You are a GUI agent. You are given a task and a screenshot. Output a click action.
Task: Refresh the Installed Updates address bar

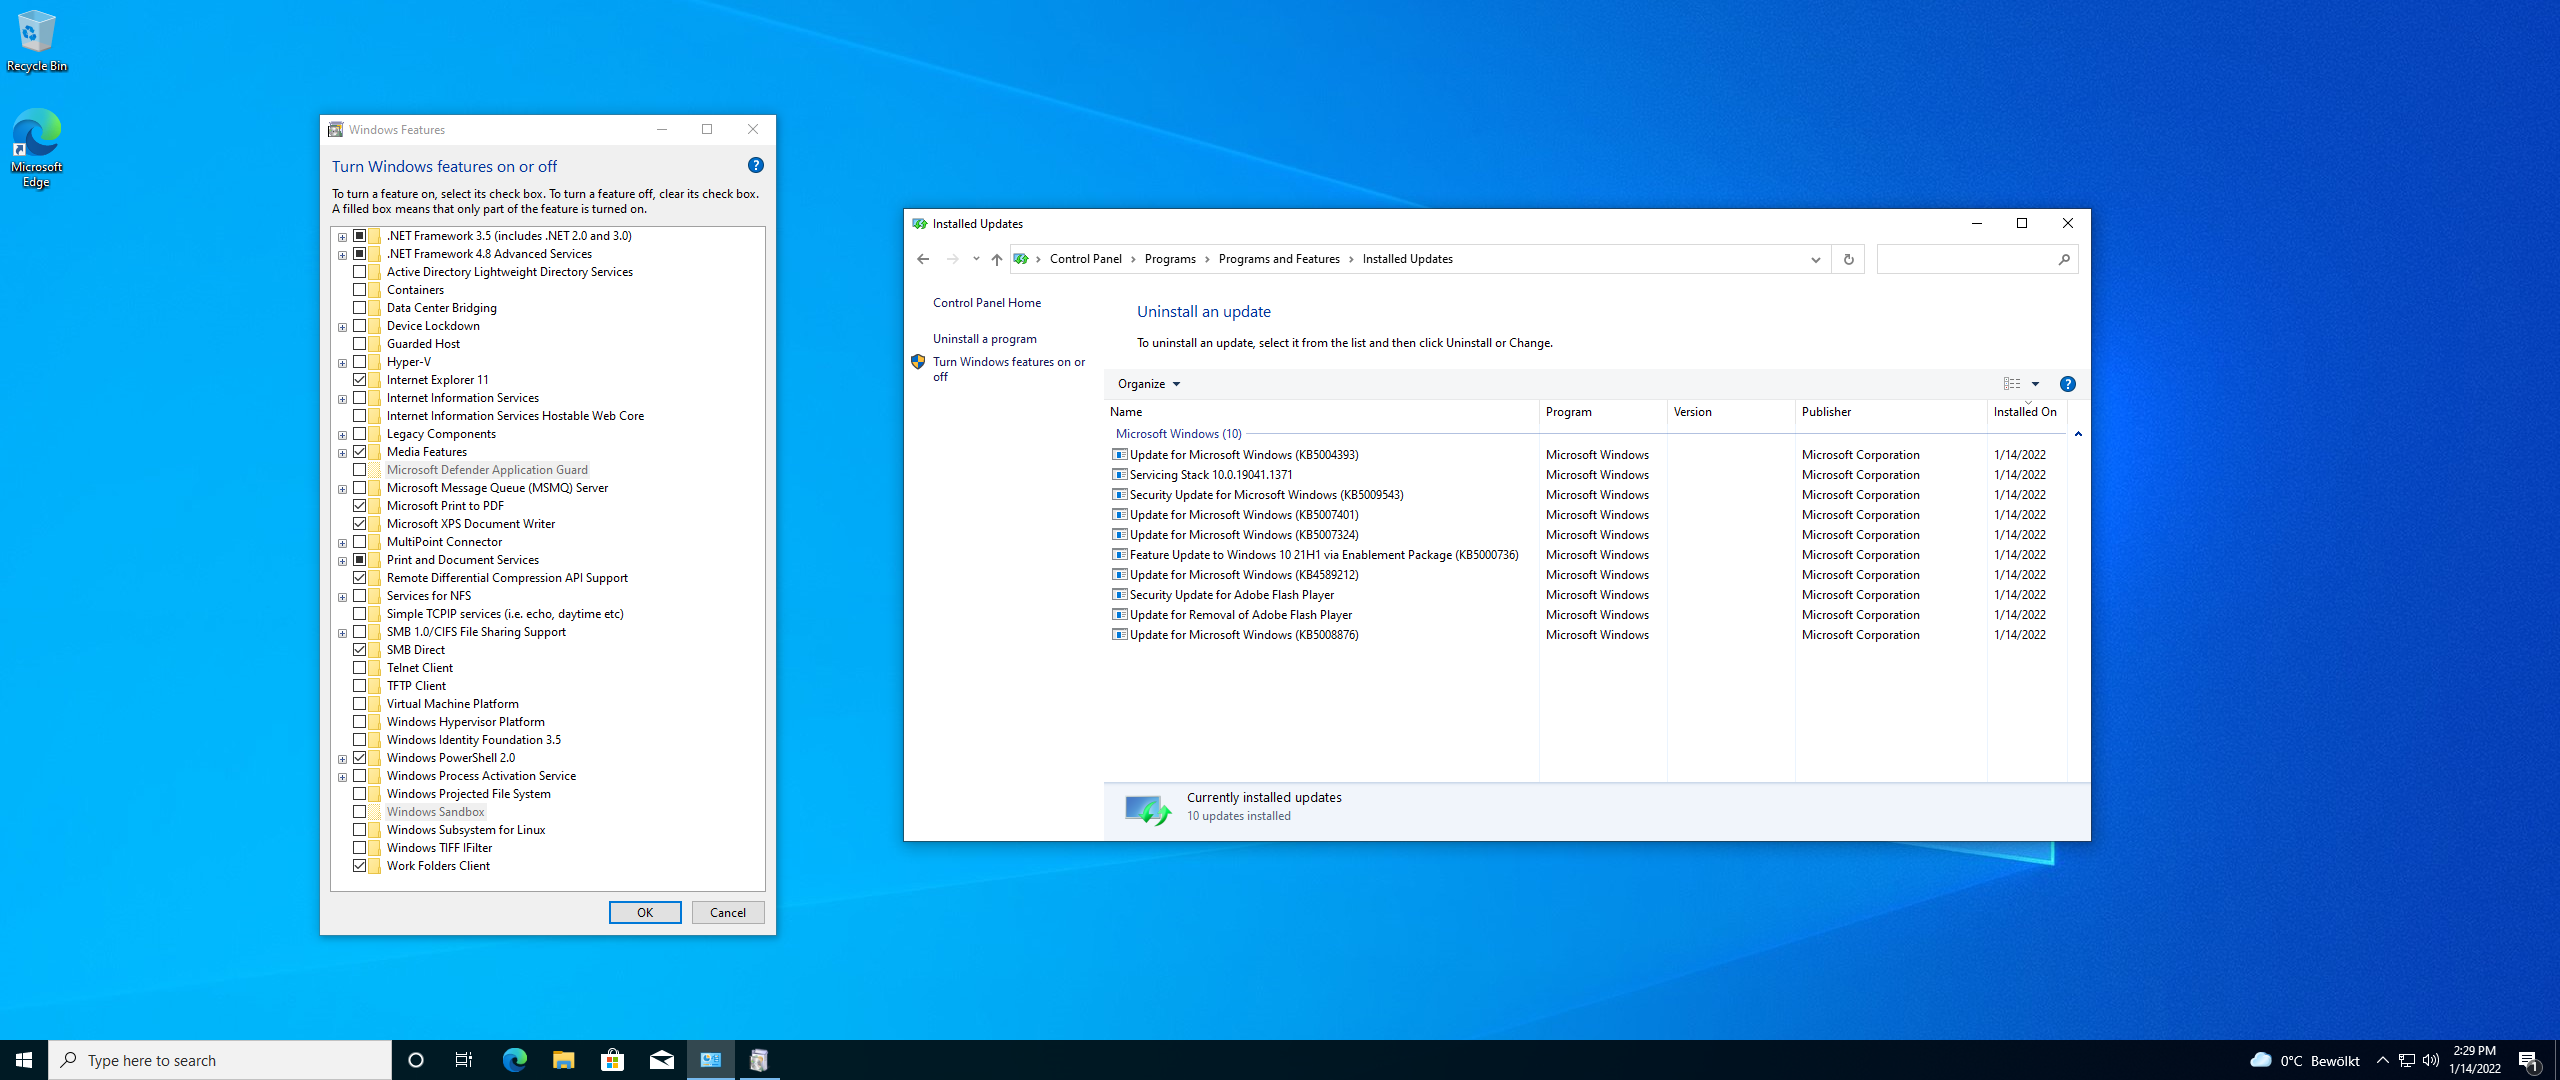click(1848, 259)
